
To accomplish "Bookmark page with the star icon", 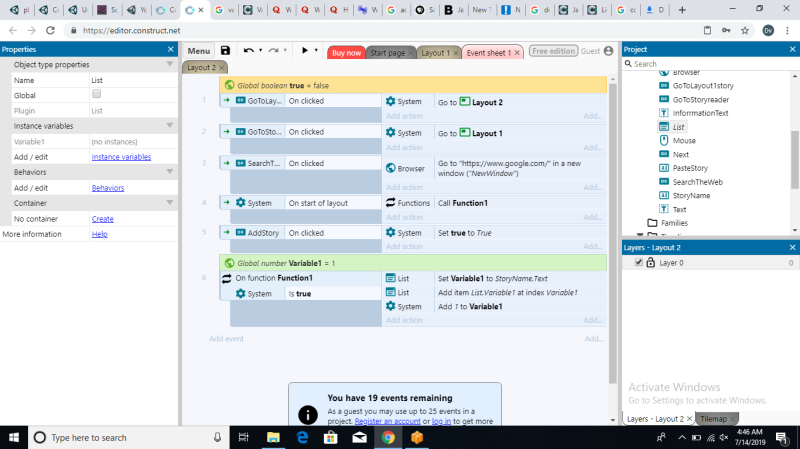I will [x=745, y=31].
